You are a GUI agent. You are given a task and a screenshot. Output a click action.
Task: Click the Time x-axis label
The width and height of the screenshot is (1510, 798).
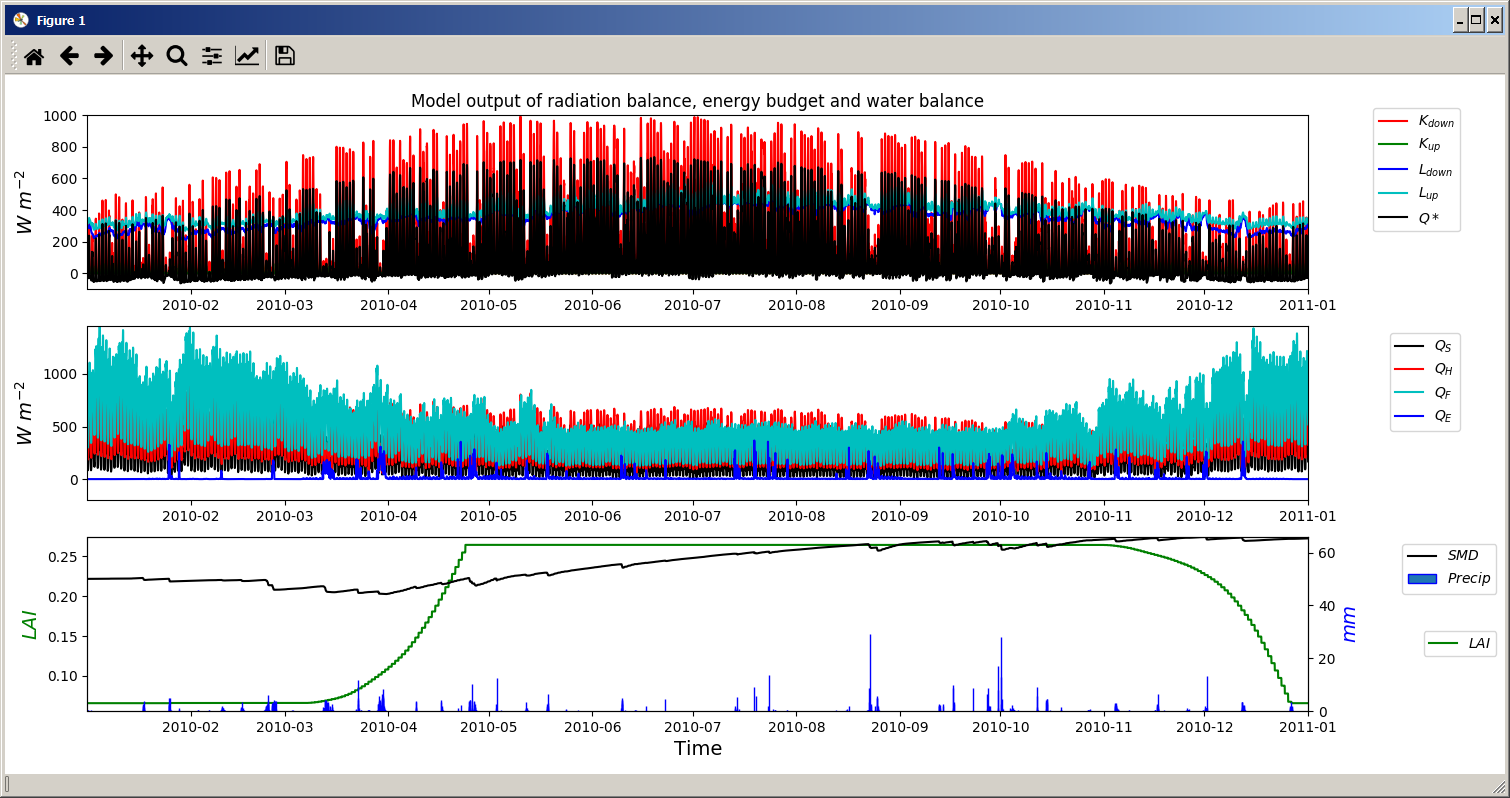[697, 748]
